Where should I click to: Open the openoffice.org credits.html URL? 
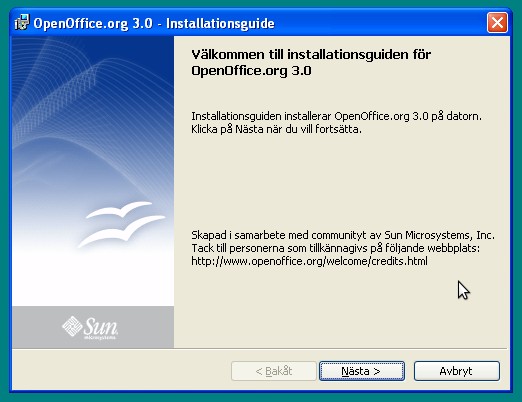tap(309, 261)
